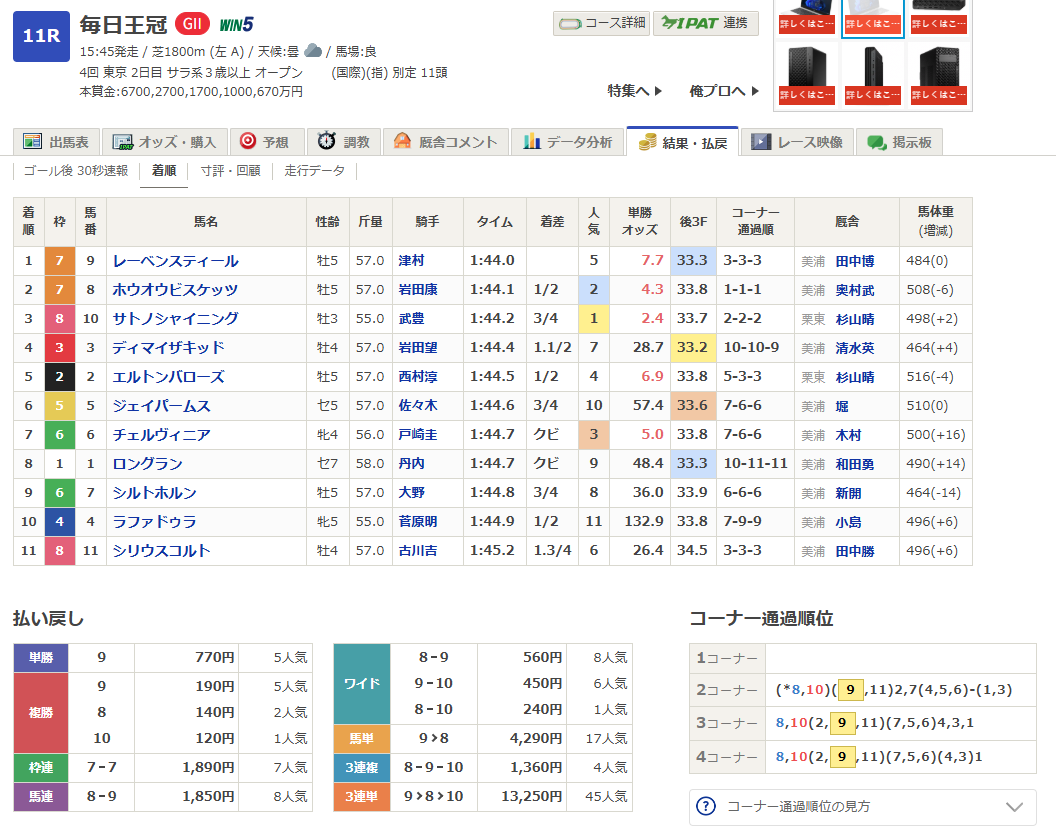Open the オッズ・購入 tab
This screenshot has height=827, width=1056.
[x=166, y=142]
